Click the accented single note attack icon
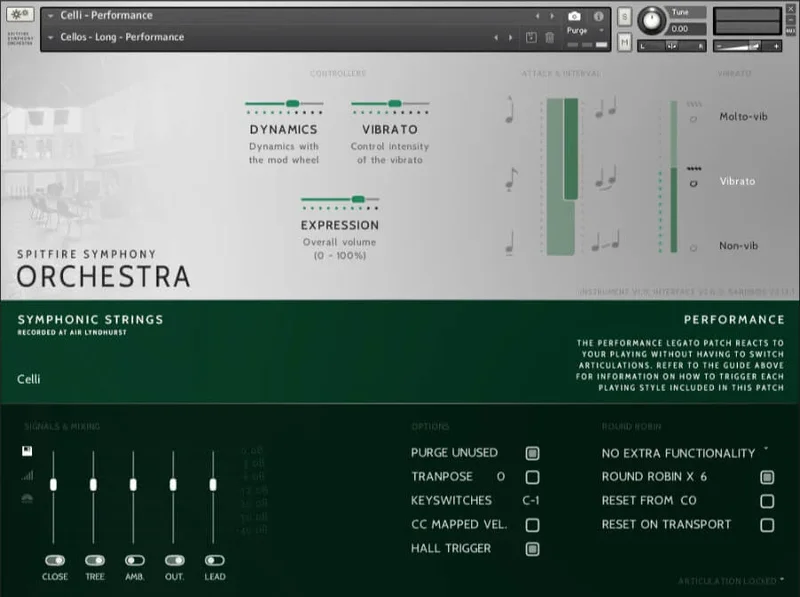The height and width of the screenshot is (597, 800). (510, 110)
